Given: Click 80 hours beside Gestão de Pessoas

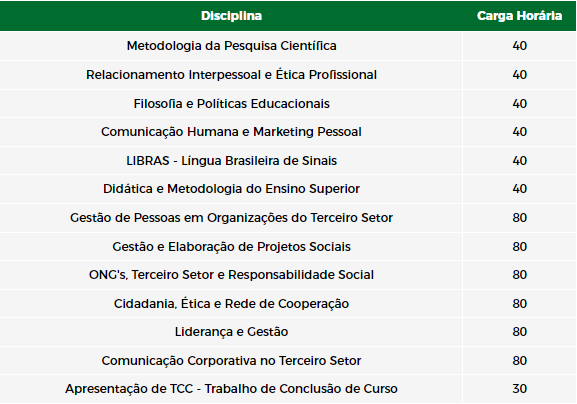Looking at the screenshot, I should [x=520, y=218].
